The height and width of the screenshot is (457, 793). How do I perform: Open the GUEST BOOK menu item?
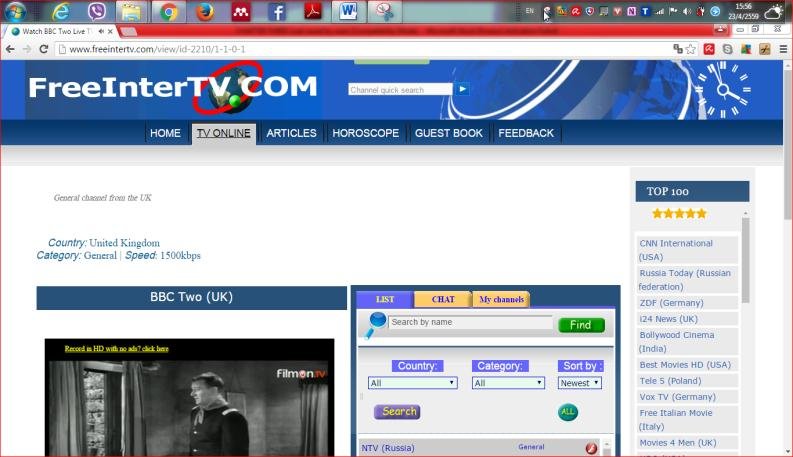tap(449, 133)
